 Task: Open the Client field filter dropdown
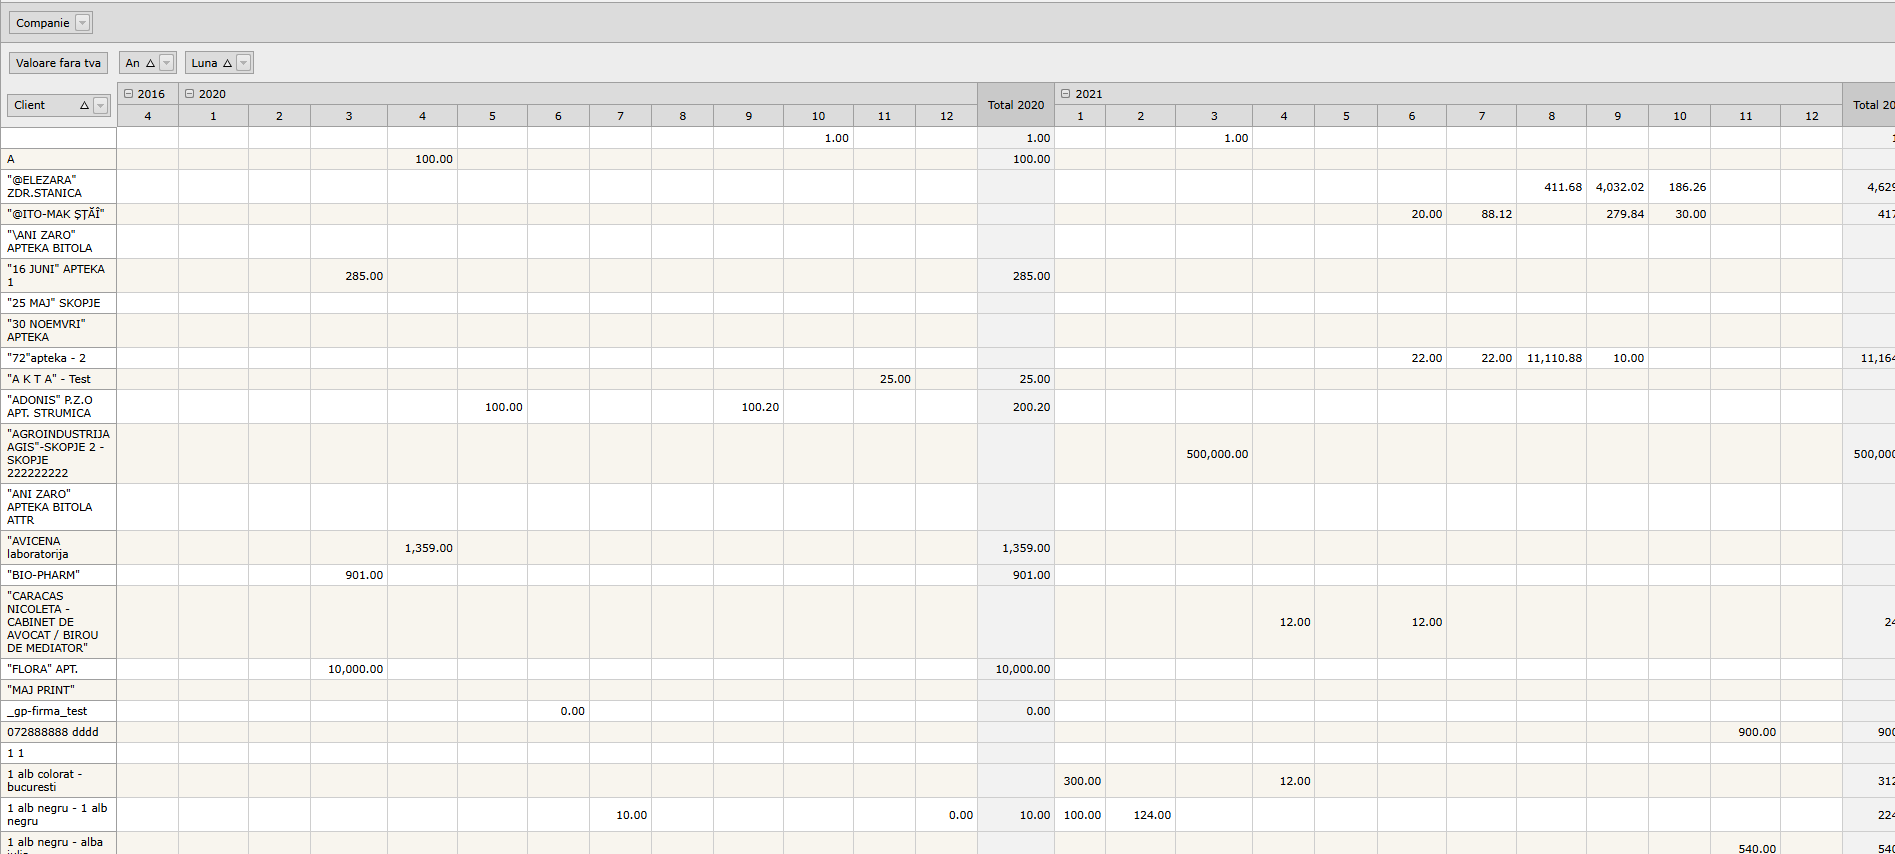pyautogui.click(x=100, y=106)
